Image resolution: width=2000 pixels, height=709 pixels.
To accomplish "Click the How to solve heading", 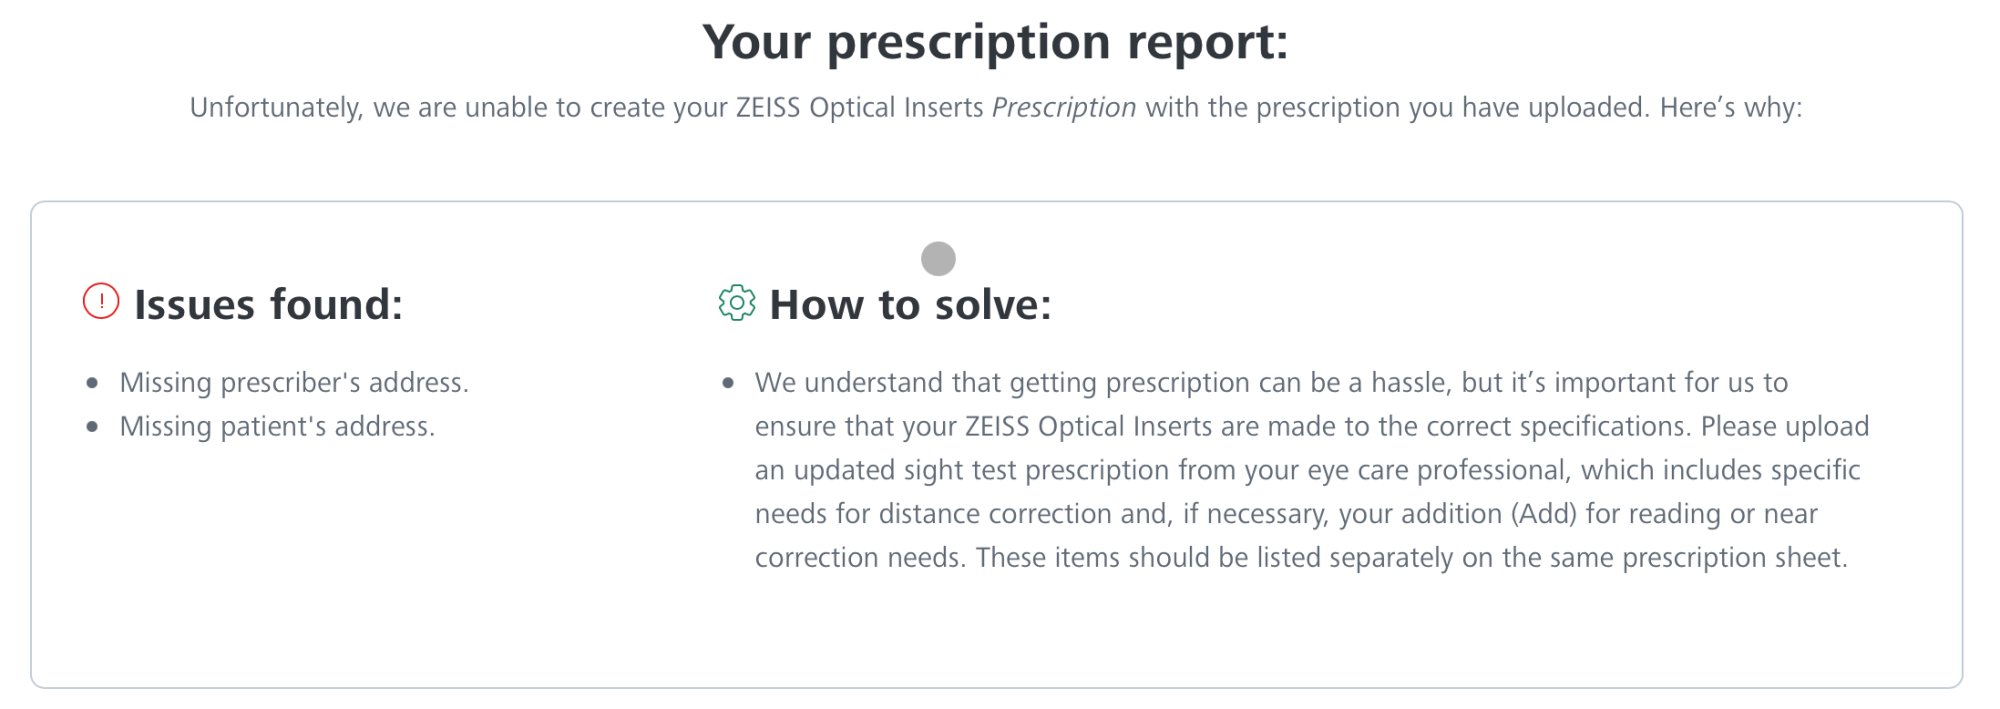I will (910, 304).
